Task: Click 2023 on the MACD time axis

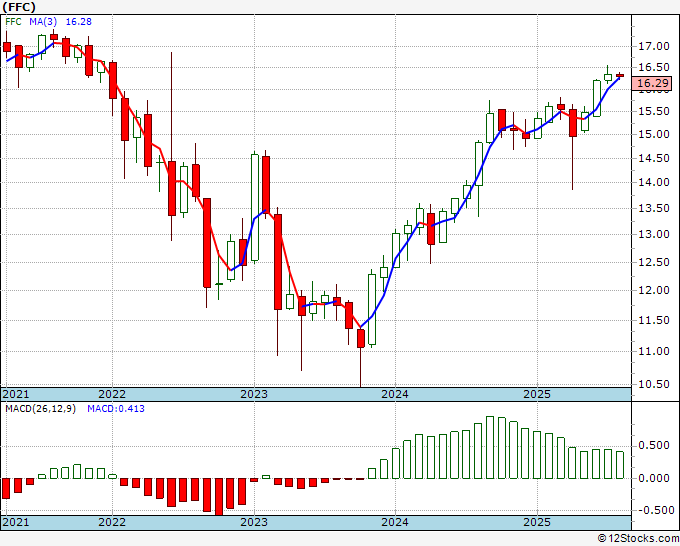Action: pos(254,522)
